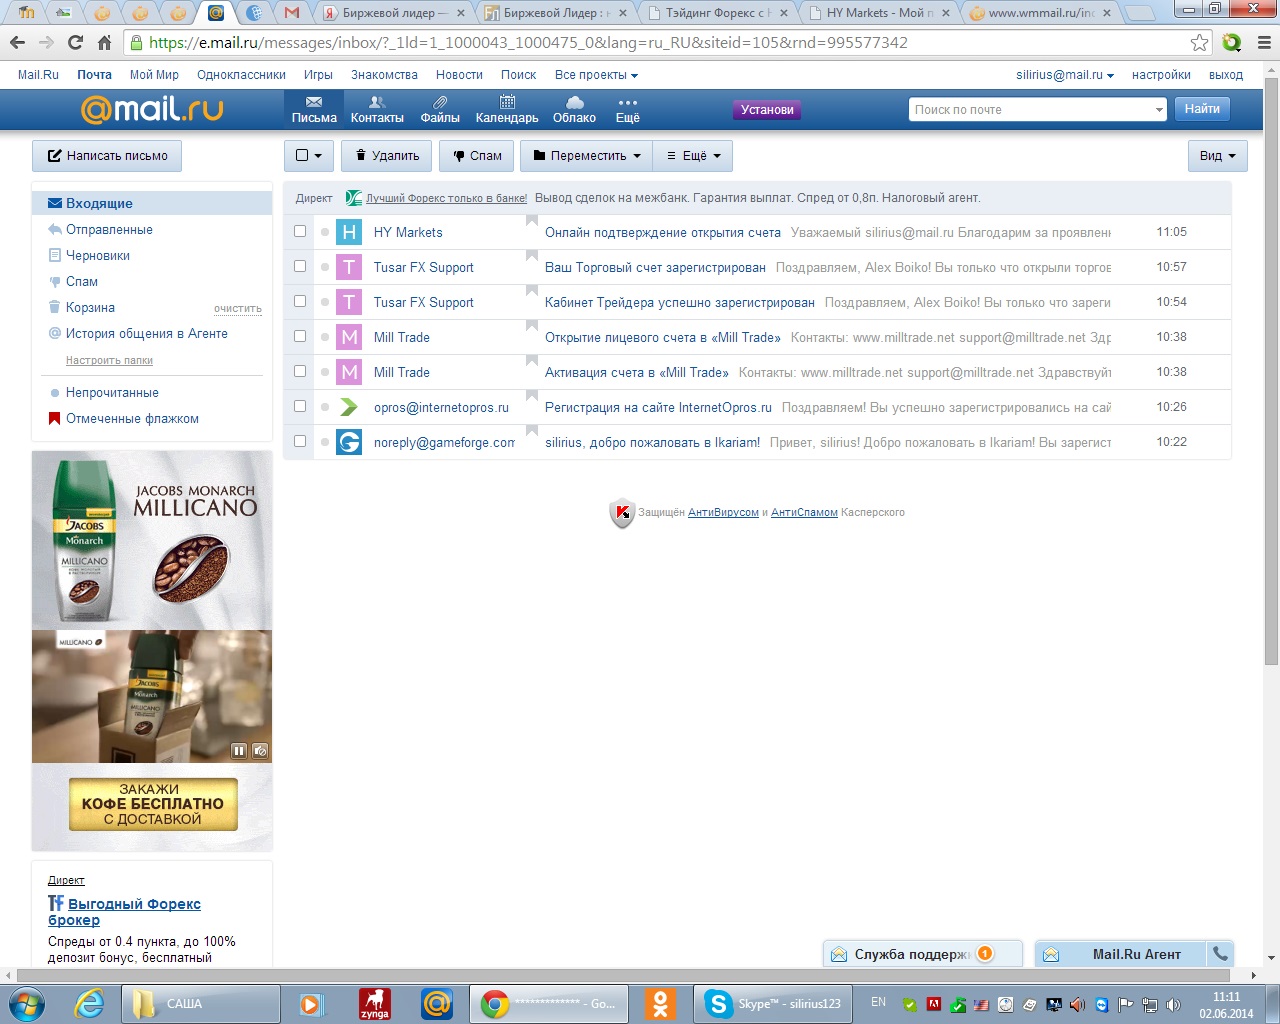The width and height of the screenshot is (1280, 1024).
Task: Click the HY Markets sender avatar
Action: [x=349, y=232]
